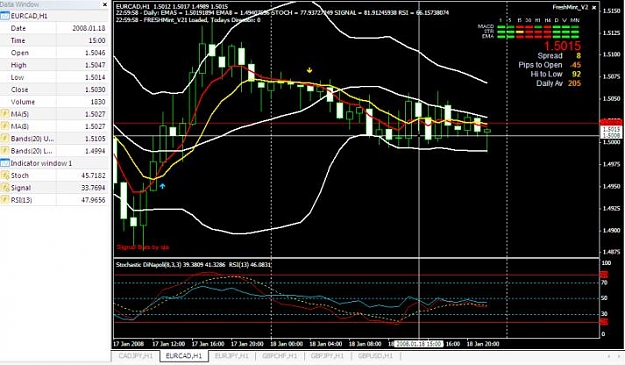This screenshot has height=365, width=625.
Task: Click the High value 1.5047
Action: click(95, 65)
